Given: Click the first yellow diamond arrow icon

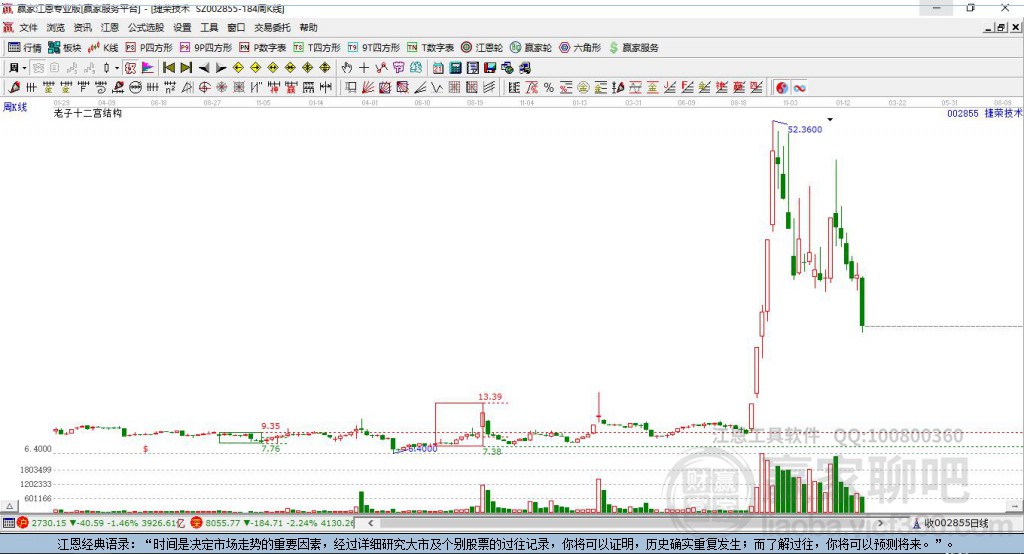Looking at the screenshot, I should [238, 68].
